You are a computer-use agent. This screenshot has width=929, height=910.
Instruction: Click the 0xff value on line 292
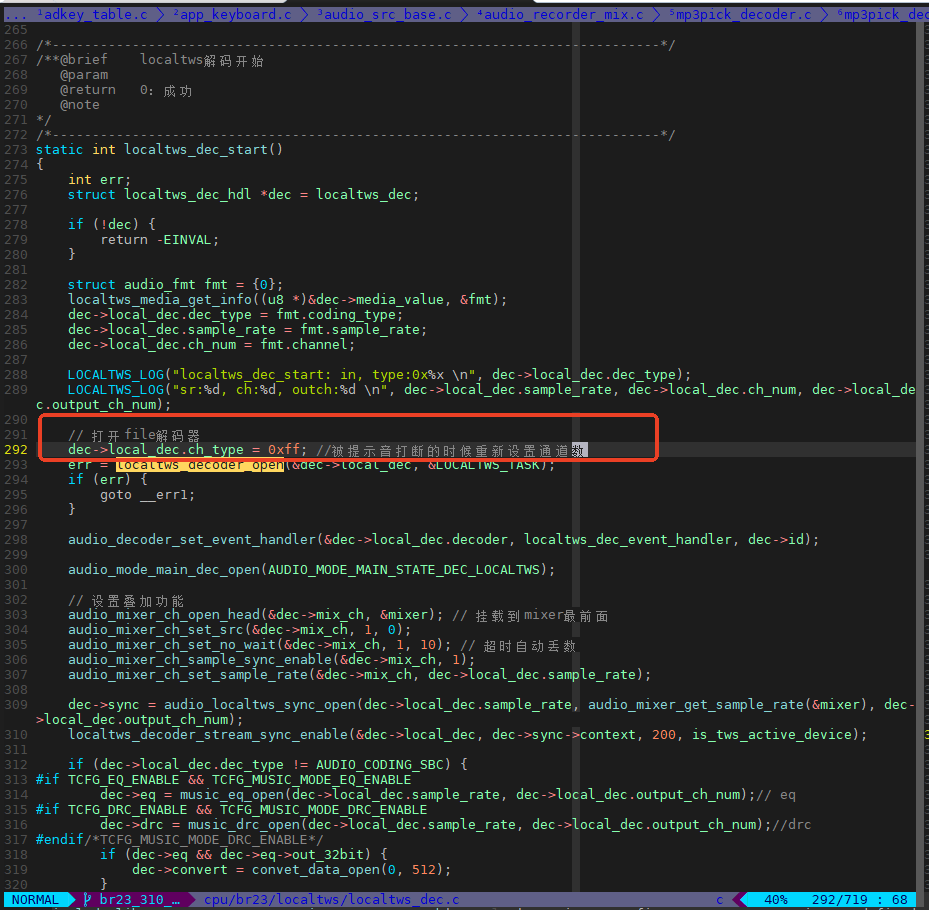(x=284, y=450)
